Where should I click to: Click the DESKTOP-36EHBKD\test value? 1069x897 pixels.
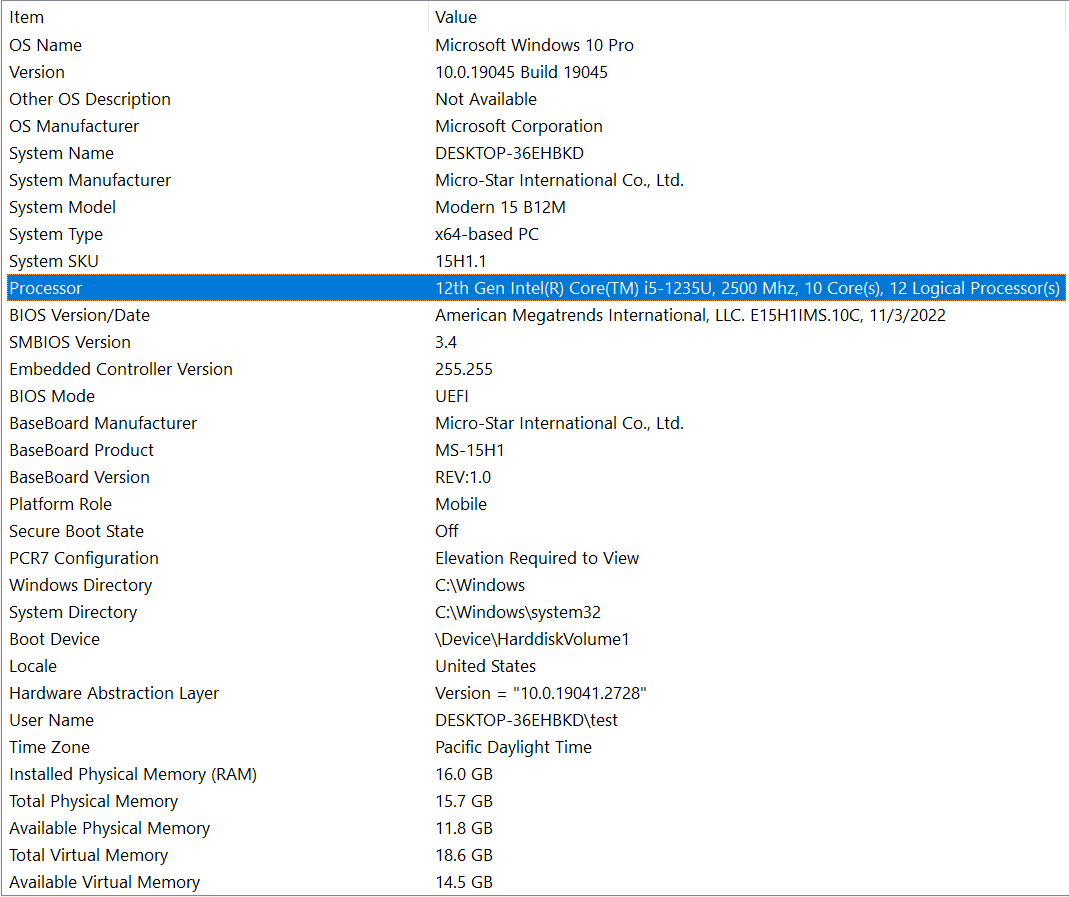[526, 720]
